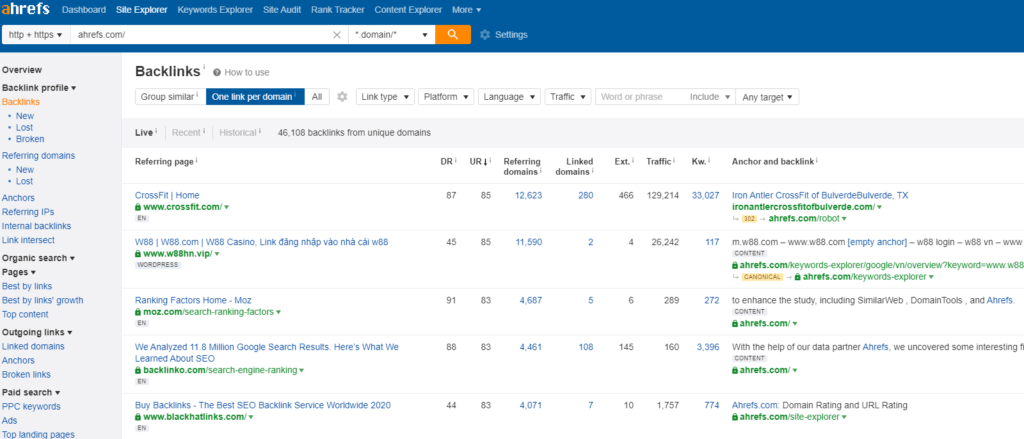Go to the Dashboard tab
Screen dimensions: 1024x439
[84, 10]
